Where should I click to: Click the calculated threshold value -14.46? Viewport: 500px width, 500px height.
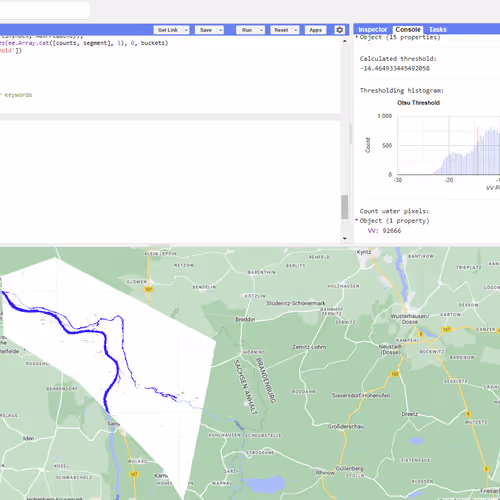pyautogui.click(x=395, y=68)
